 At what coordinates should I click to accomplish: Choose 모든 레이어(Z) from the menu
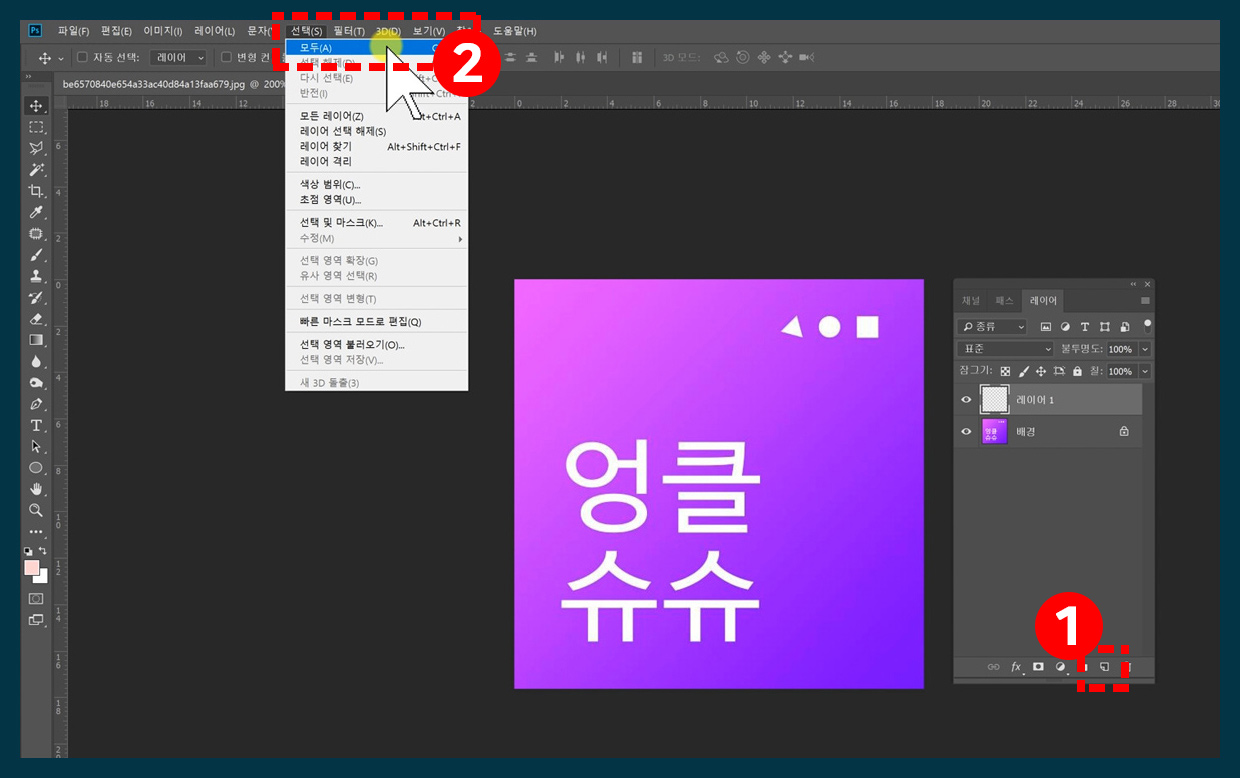click(x=376, y=116)
